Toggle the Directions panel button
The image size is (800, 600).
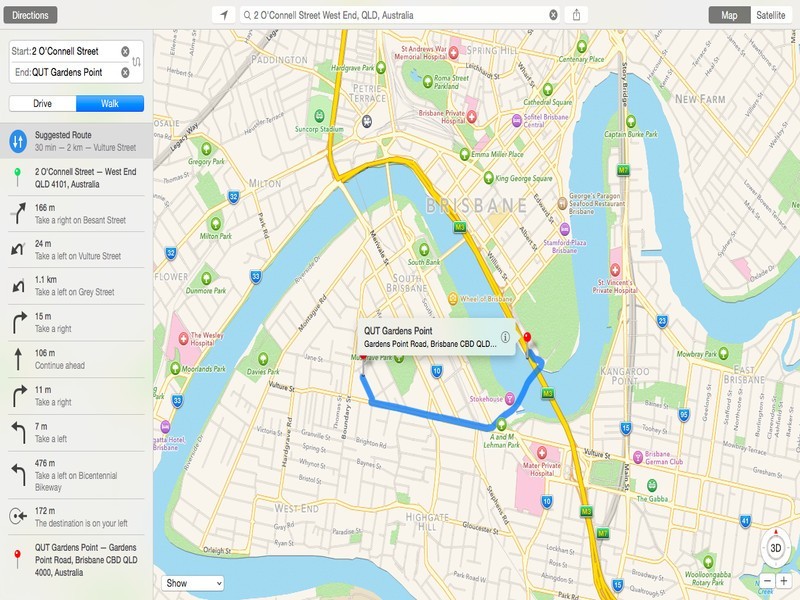(x=30, y=15)
